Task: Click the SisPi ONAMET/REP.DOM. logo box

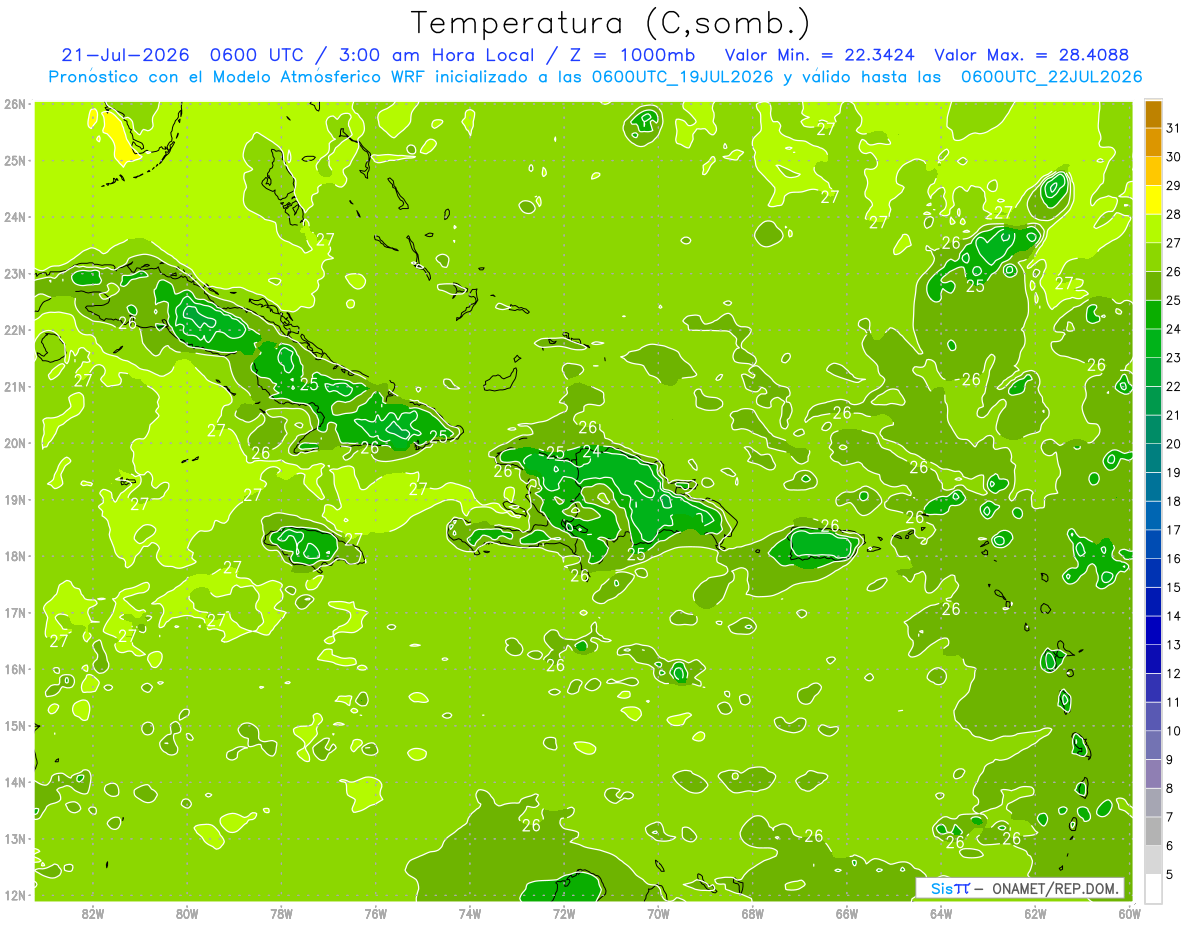Action: coord(1021,888)
